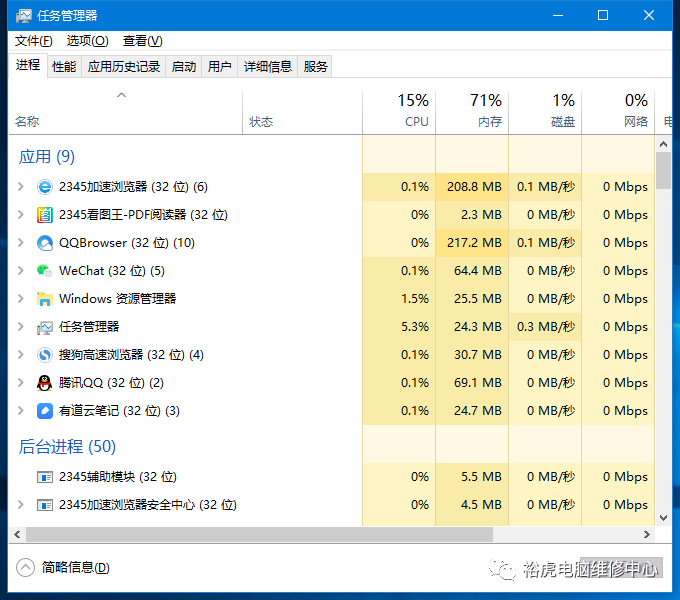Click the 0.3 MB/秒 disk cell
This screenshot has height=600, width=680.
pyautogui.click(x=545, y=327)
